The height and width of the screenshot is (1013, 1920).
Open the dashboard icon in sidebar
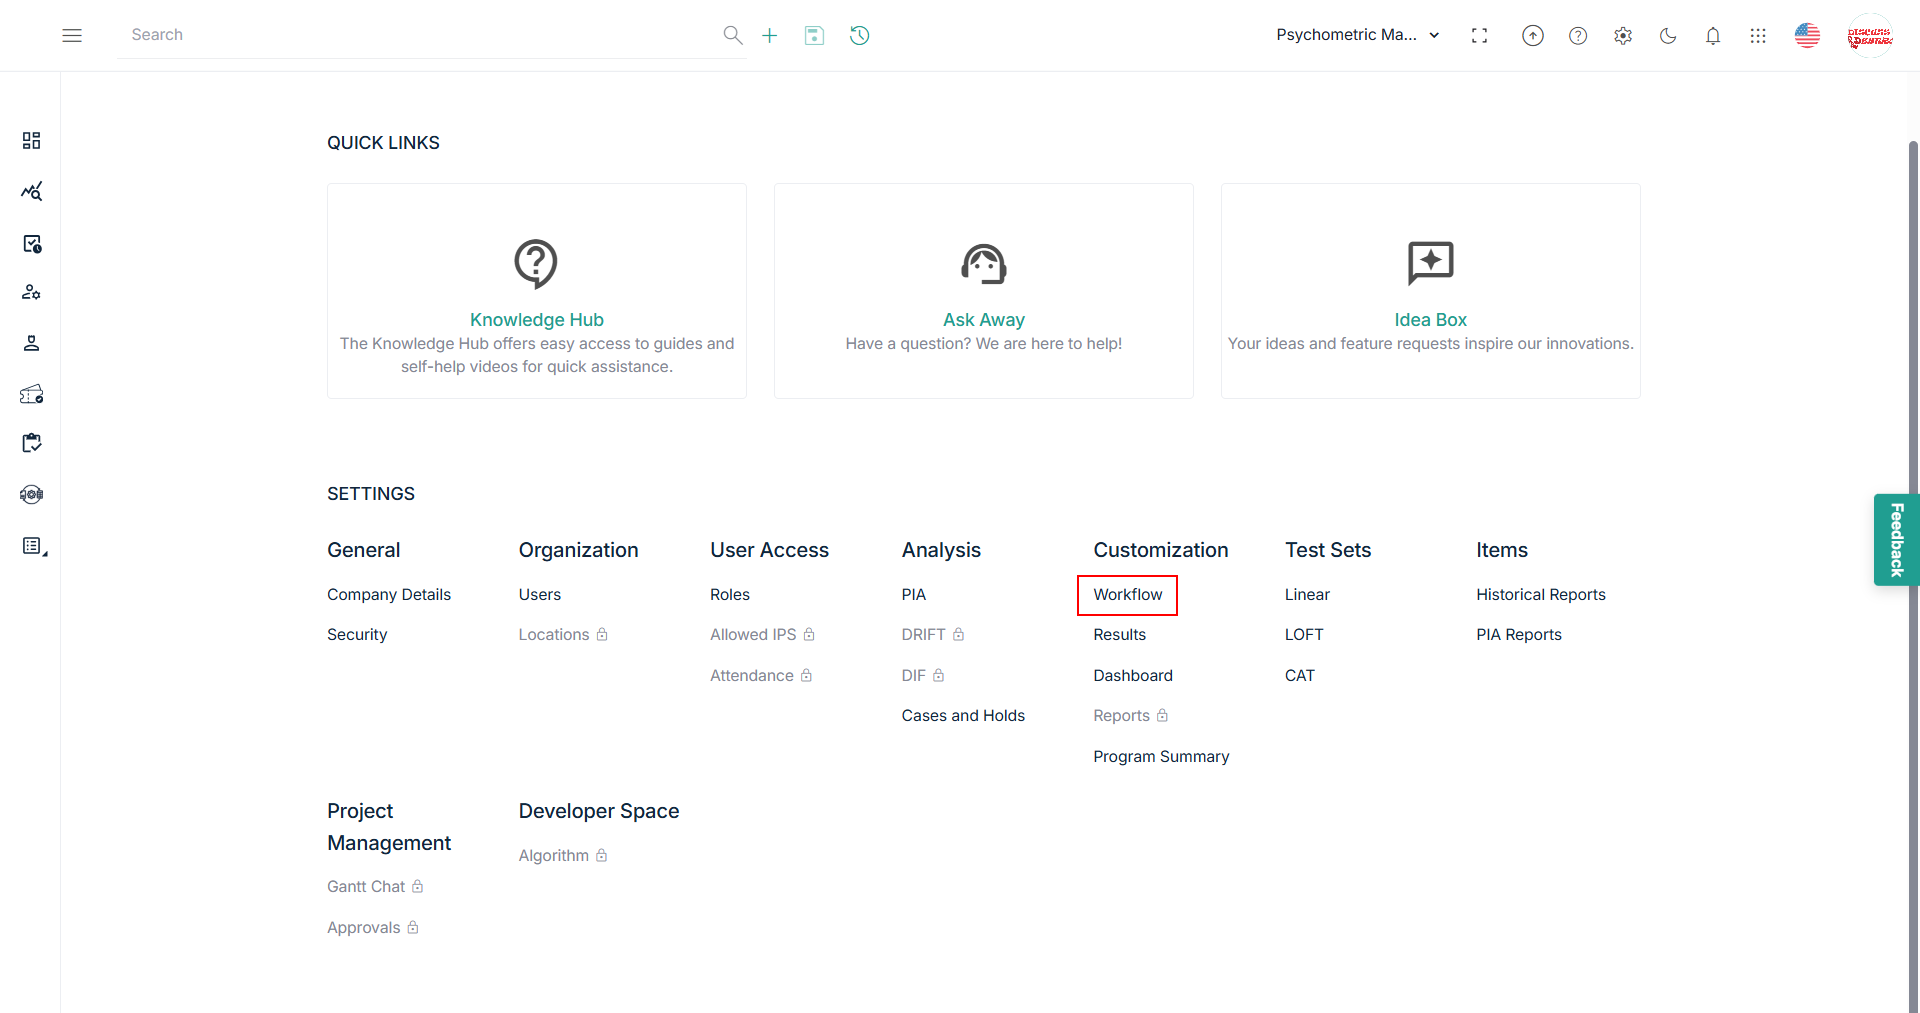click(x=32, y=140)
